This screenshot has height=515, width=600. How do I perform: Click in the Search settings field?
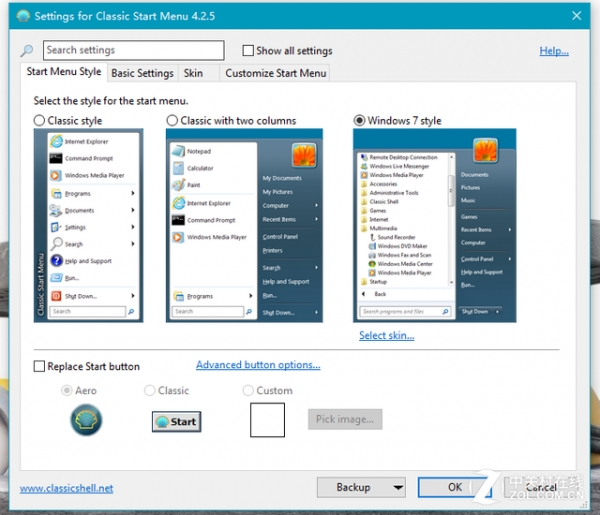[133, 50]
